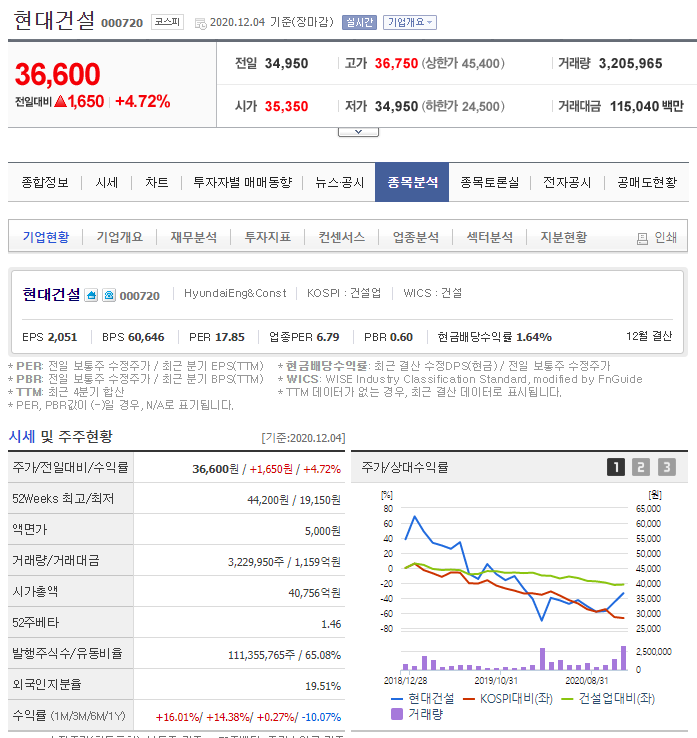This screenshot has width=697, height=738.
Task: Go to the 기업개요 sub-tab
Action: coord(120,237)
